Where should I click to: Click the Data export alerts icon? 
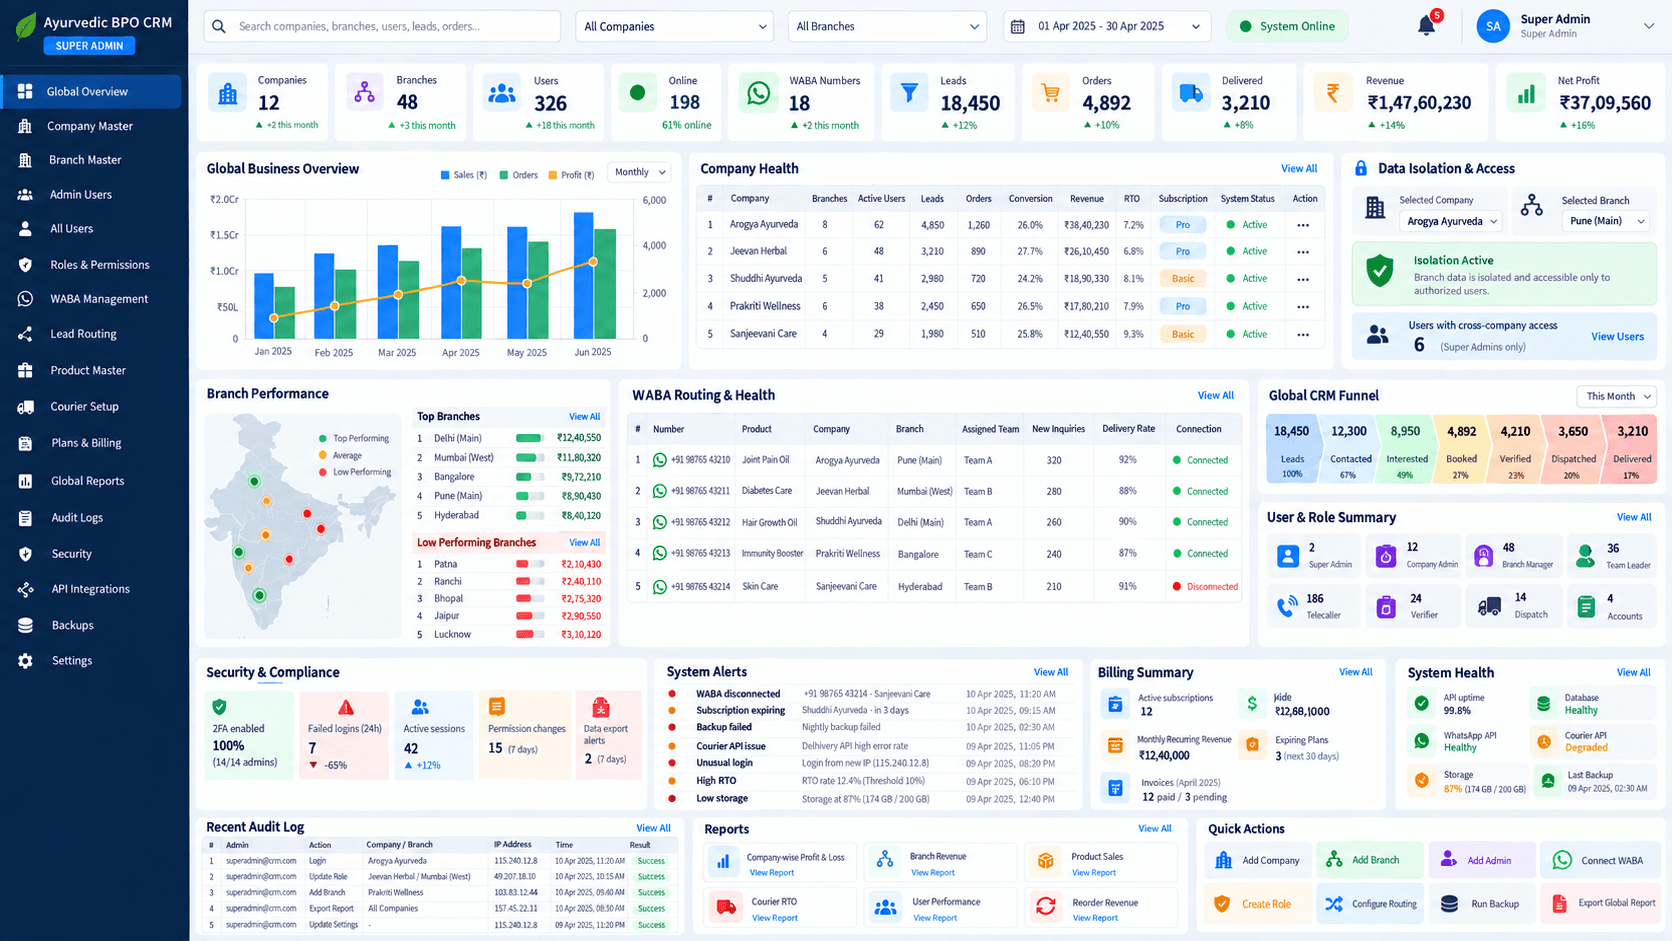pos(601,708)
